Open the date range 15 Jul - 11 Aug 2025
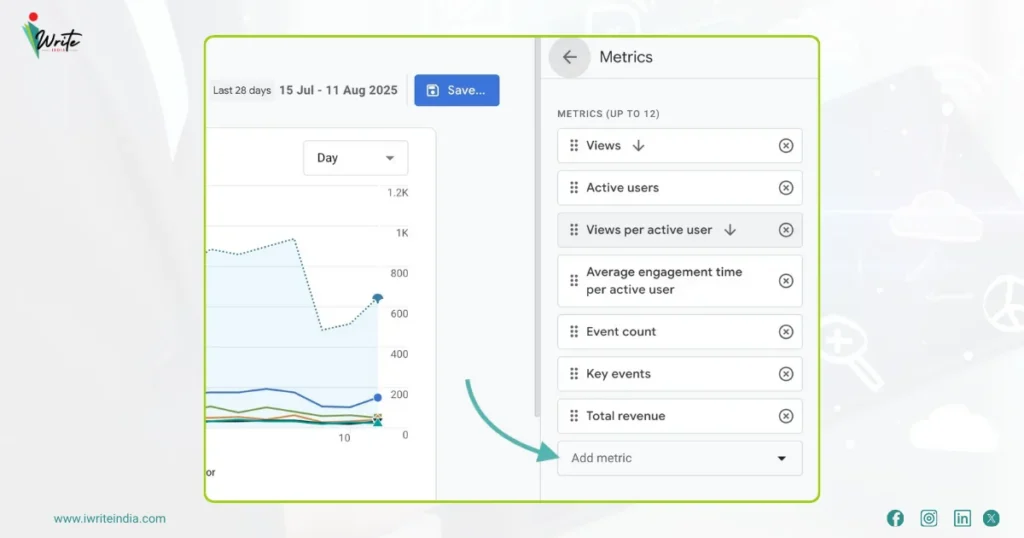Screen dimensions: 1024x538 tap(338, 90)
